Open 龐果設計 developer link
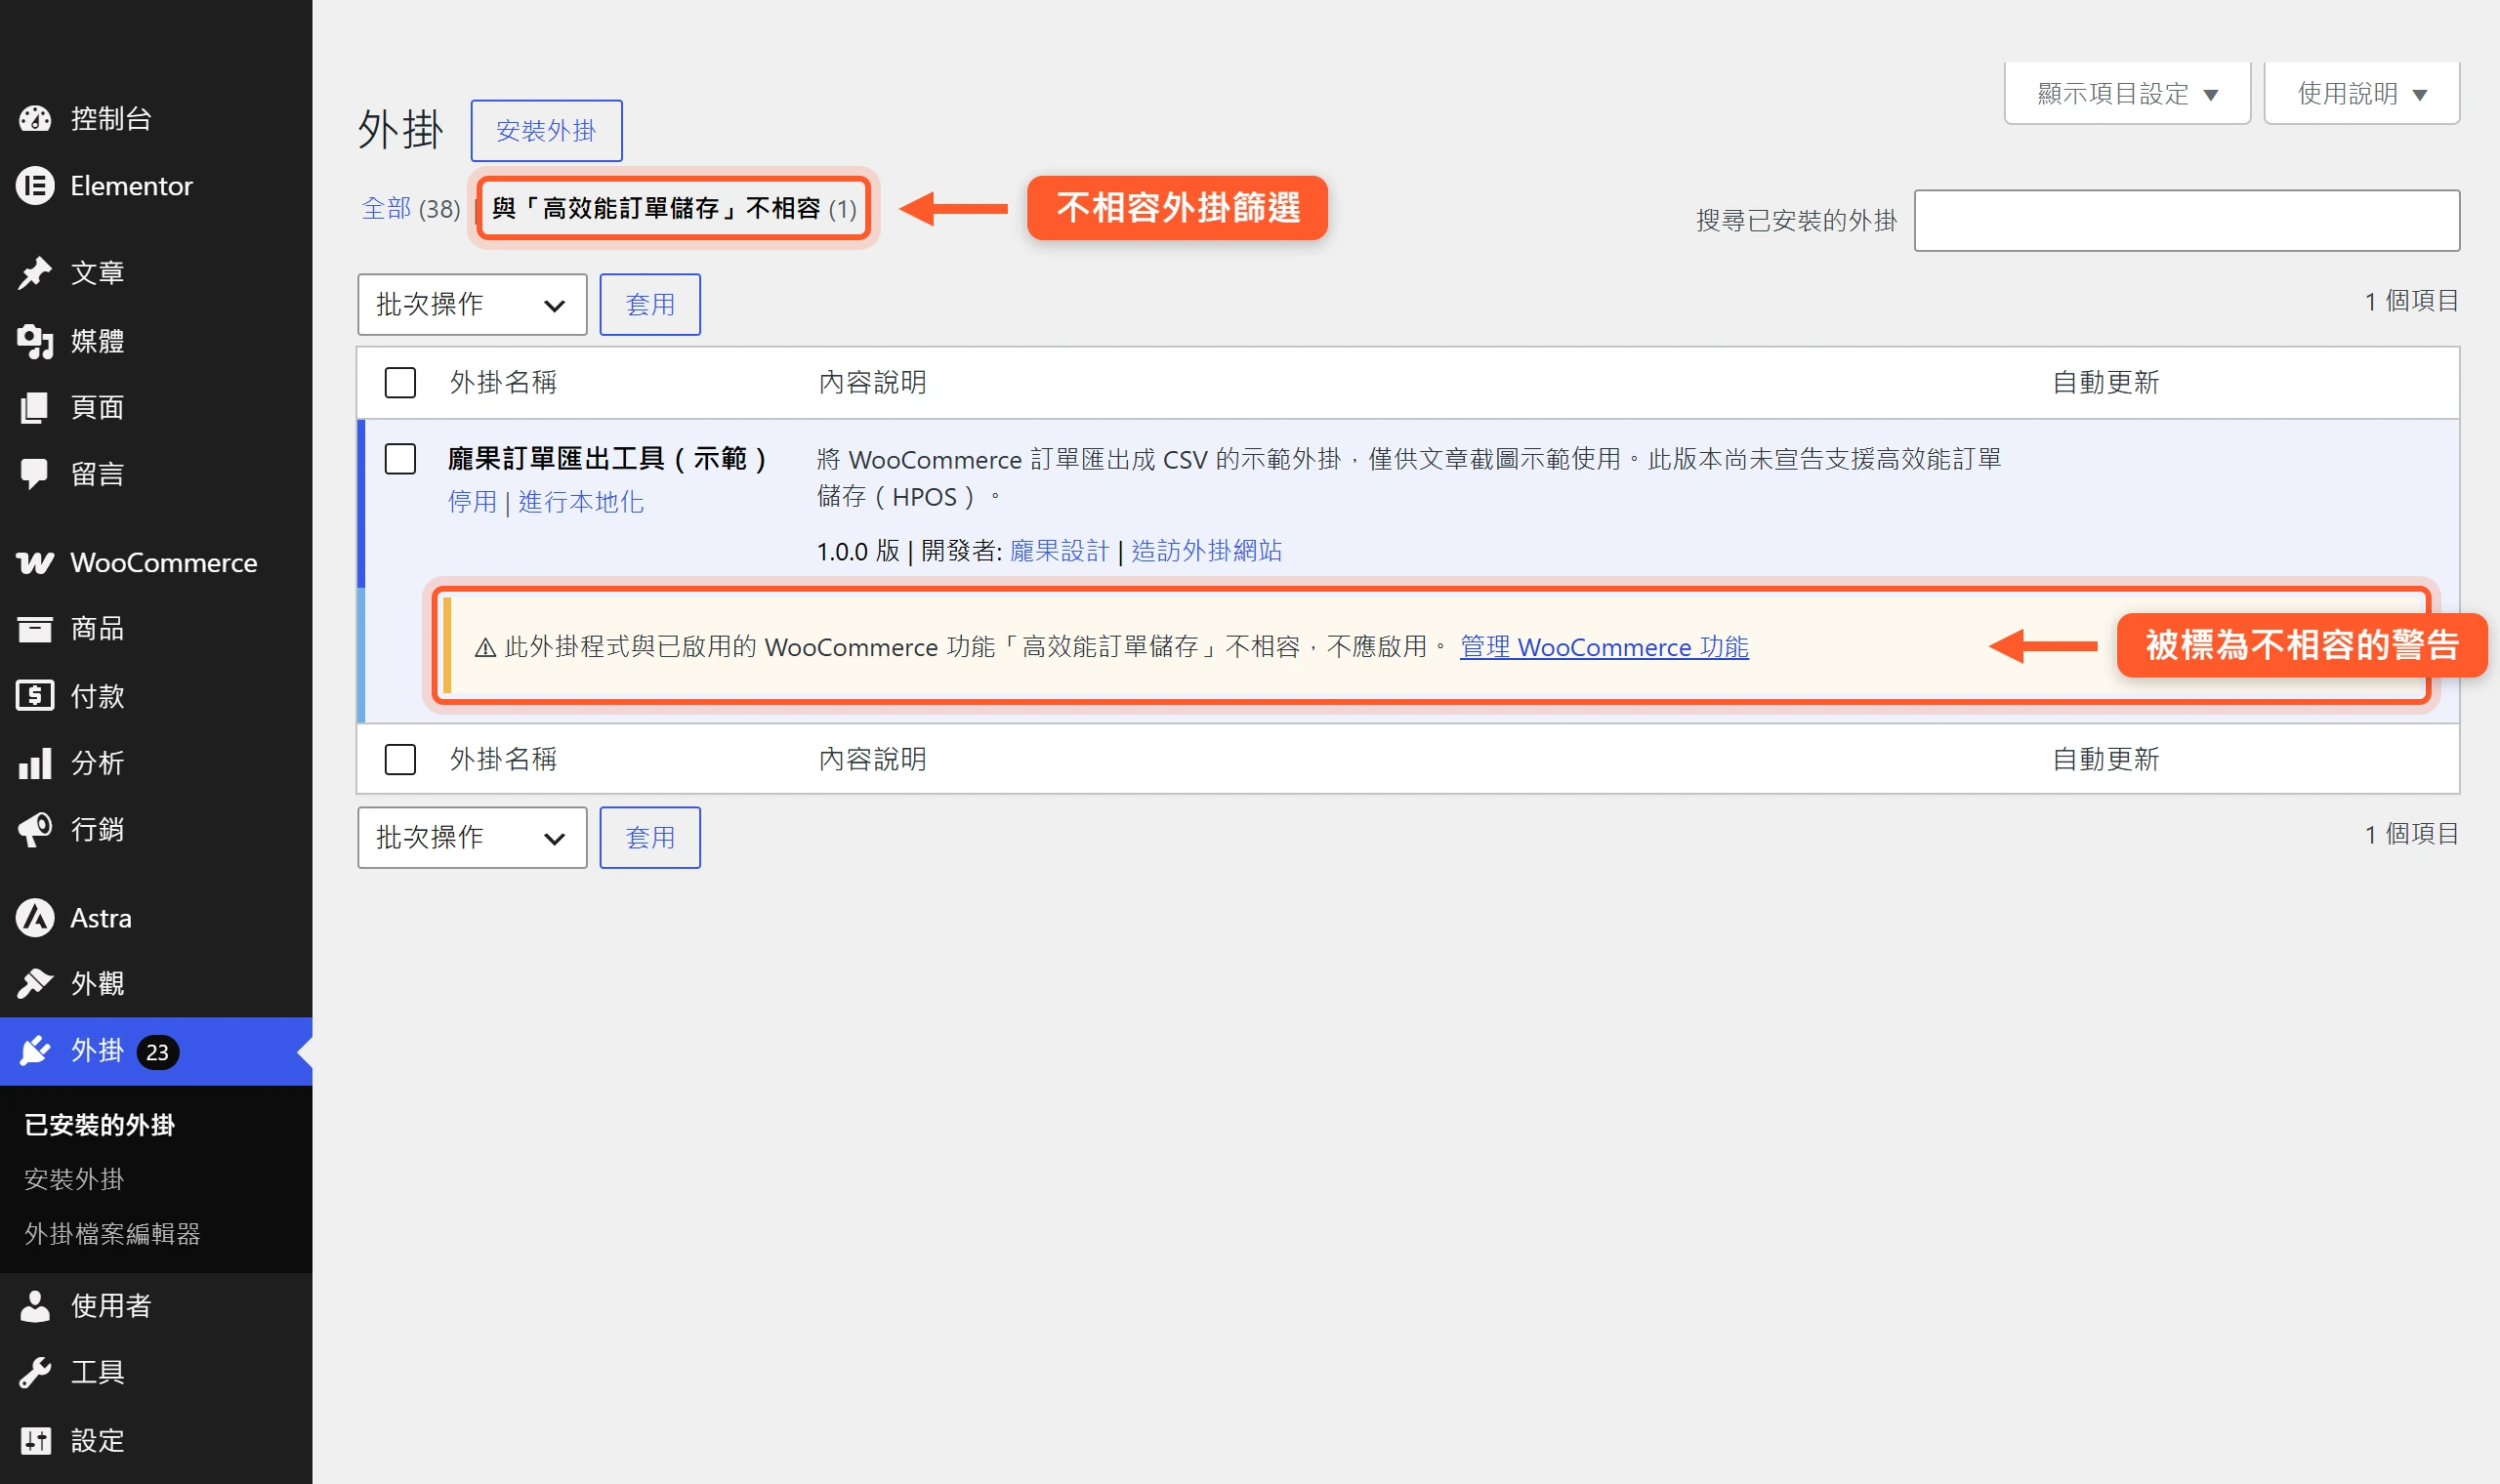This screenshot has height=1484, width=2500. [x=1059, y=551]
